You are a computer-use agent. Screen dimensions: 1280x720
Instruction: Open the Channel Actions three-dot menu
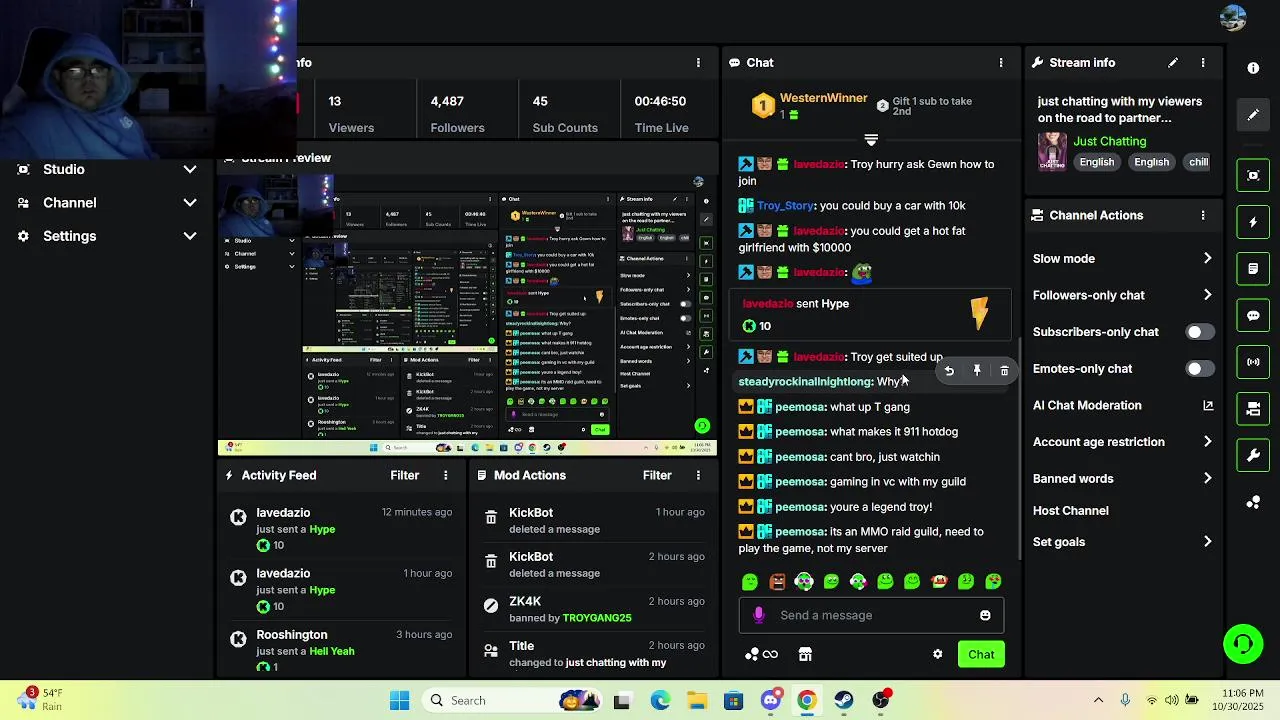[x=1203, y=215]
